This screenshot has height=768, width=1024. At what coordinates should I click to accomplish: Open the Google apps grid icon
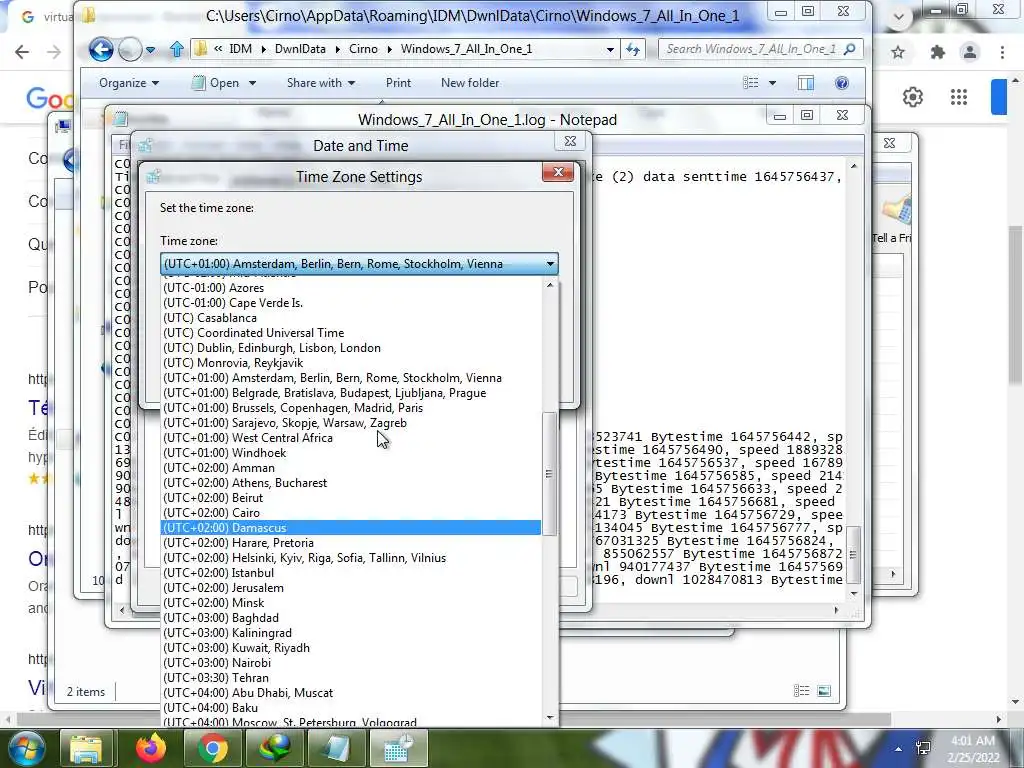pyautogui.click(x=959, y=97)
